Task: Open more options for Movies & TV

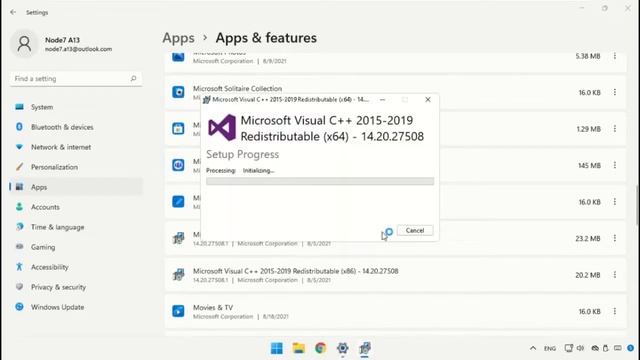Action: pyautogui.click(x=615, y=311)
